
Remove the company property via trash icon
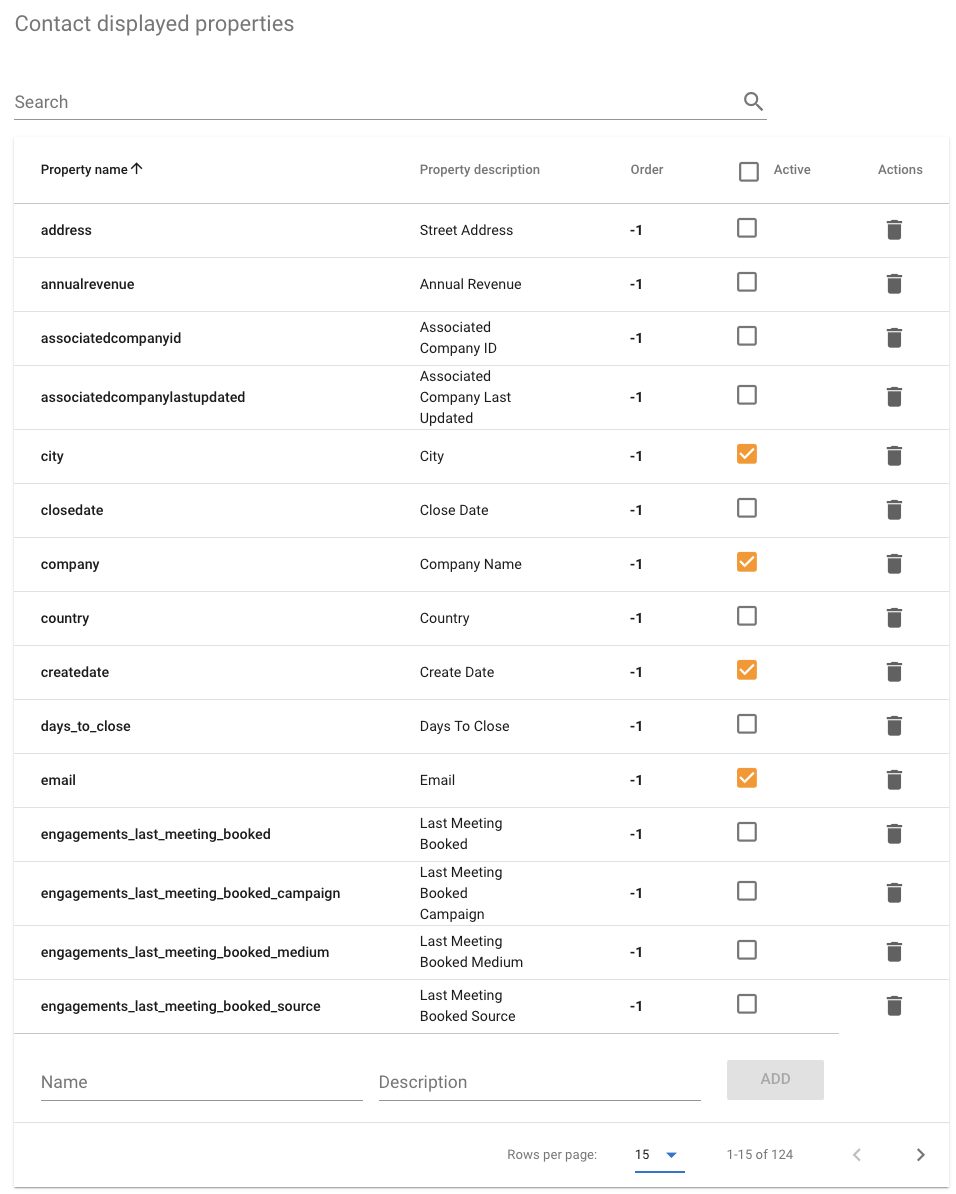pyautogui.click(x=894, y=564)
